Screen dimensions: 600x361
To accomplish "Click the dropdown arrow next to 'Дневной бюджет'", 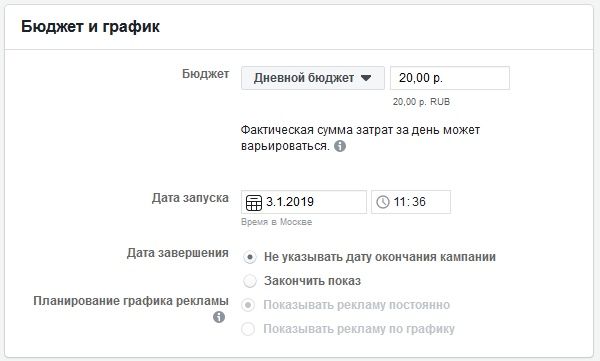I will pyautogui.click(x=366, y=78).
